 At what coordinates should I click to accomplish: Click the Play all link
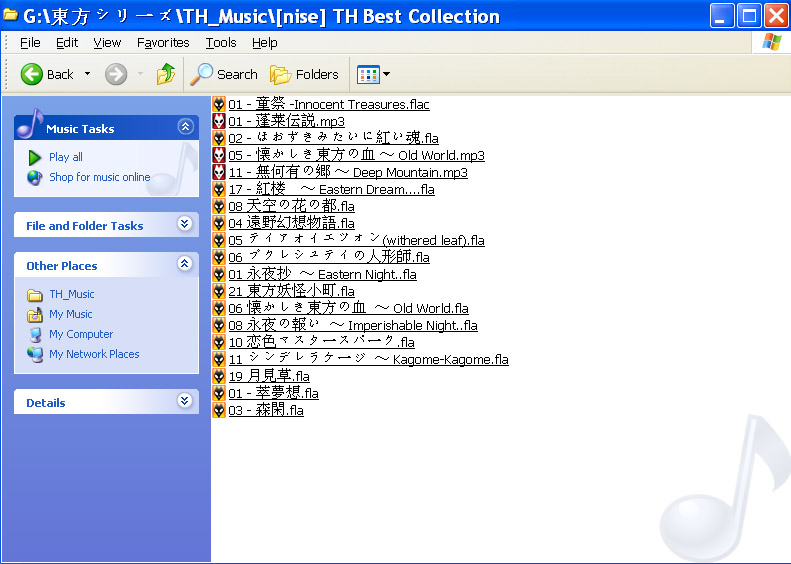click(66, 157)
